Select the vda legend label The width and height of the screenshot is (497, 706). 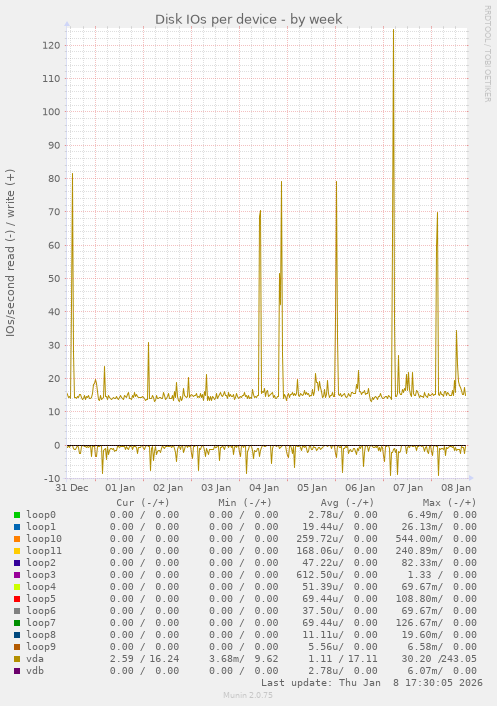35,659
